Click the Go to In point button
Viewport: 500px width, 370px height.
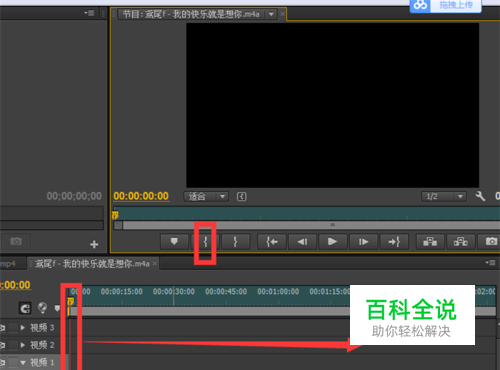(272, 241)
